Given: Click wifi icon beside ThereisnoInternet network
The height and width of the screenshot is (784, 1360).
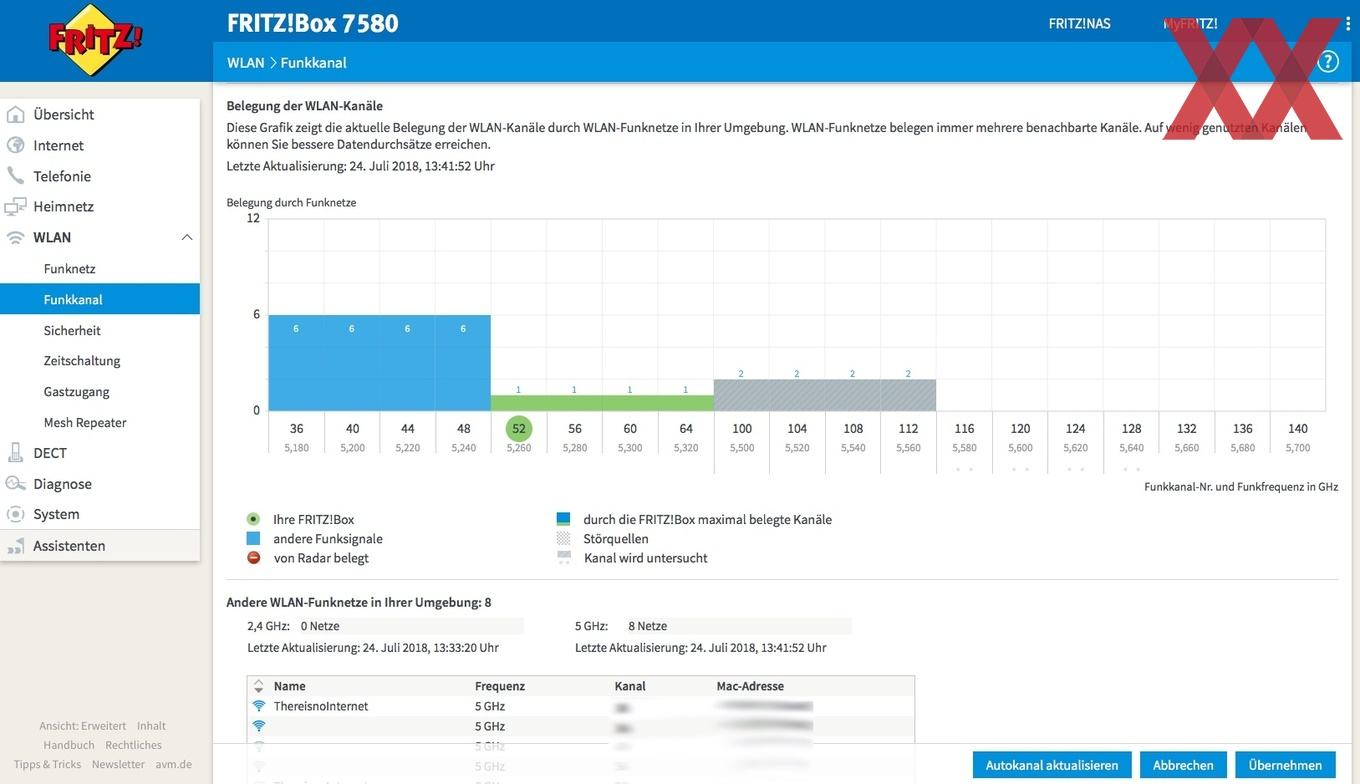Looking at the screenshot, I should coord(259,706).
